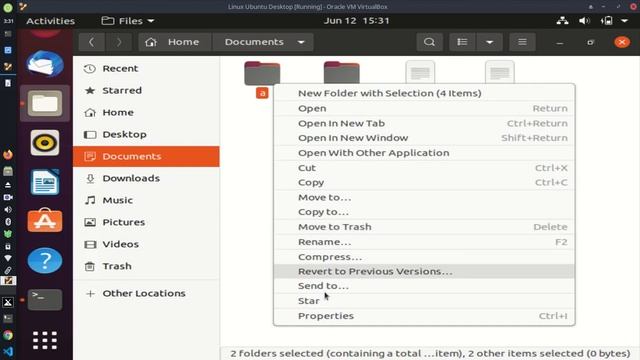Open Starred in the sidebar
The image size is (640, 360).
(x=146, y=91)
